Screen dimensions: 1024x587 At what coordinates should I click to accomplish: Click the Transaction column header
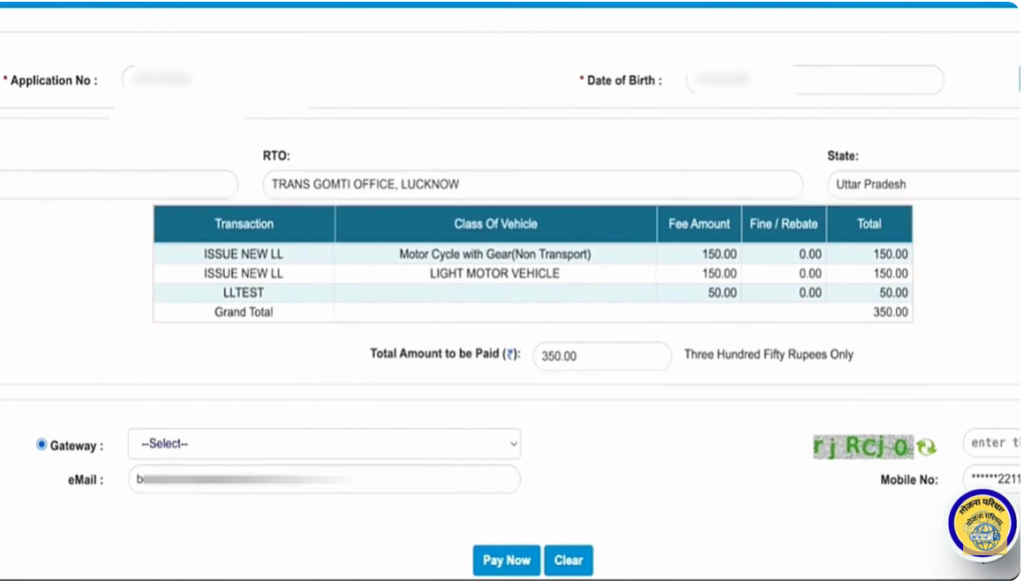[x=244, y=224]
